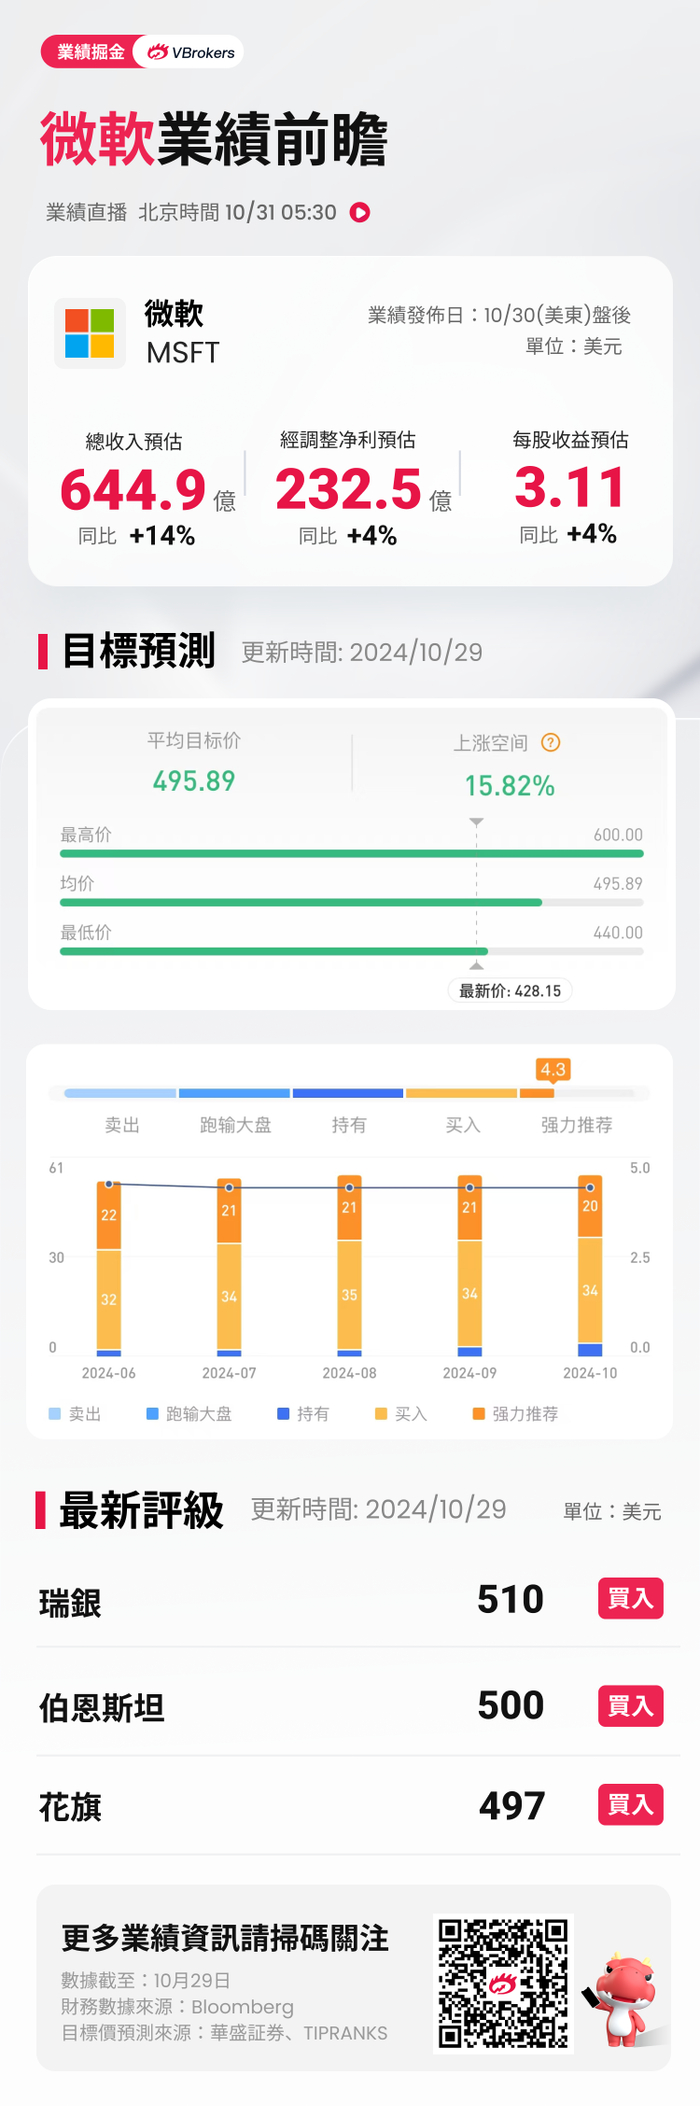
Task: Click the 持有 rating scale segment
Action: (x=348, y=1093)
